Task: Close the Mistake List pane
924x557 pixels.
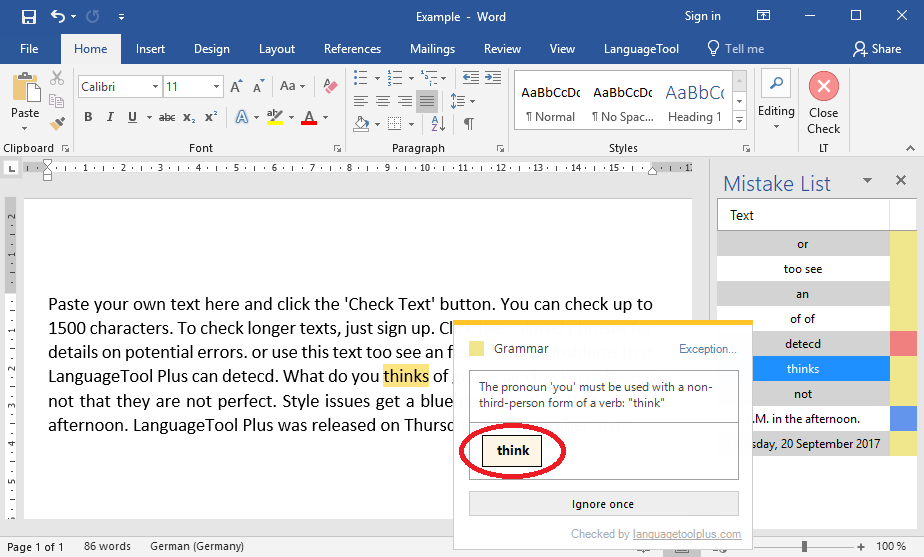Action: pyautogui.click(x=900, y=181)
